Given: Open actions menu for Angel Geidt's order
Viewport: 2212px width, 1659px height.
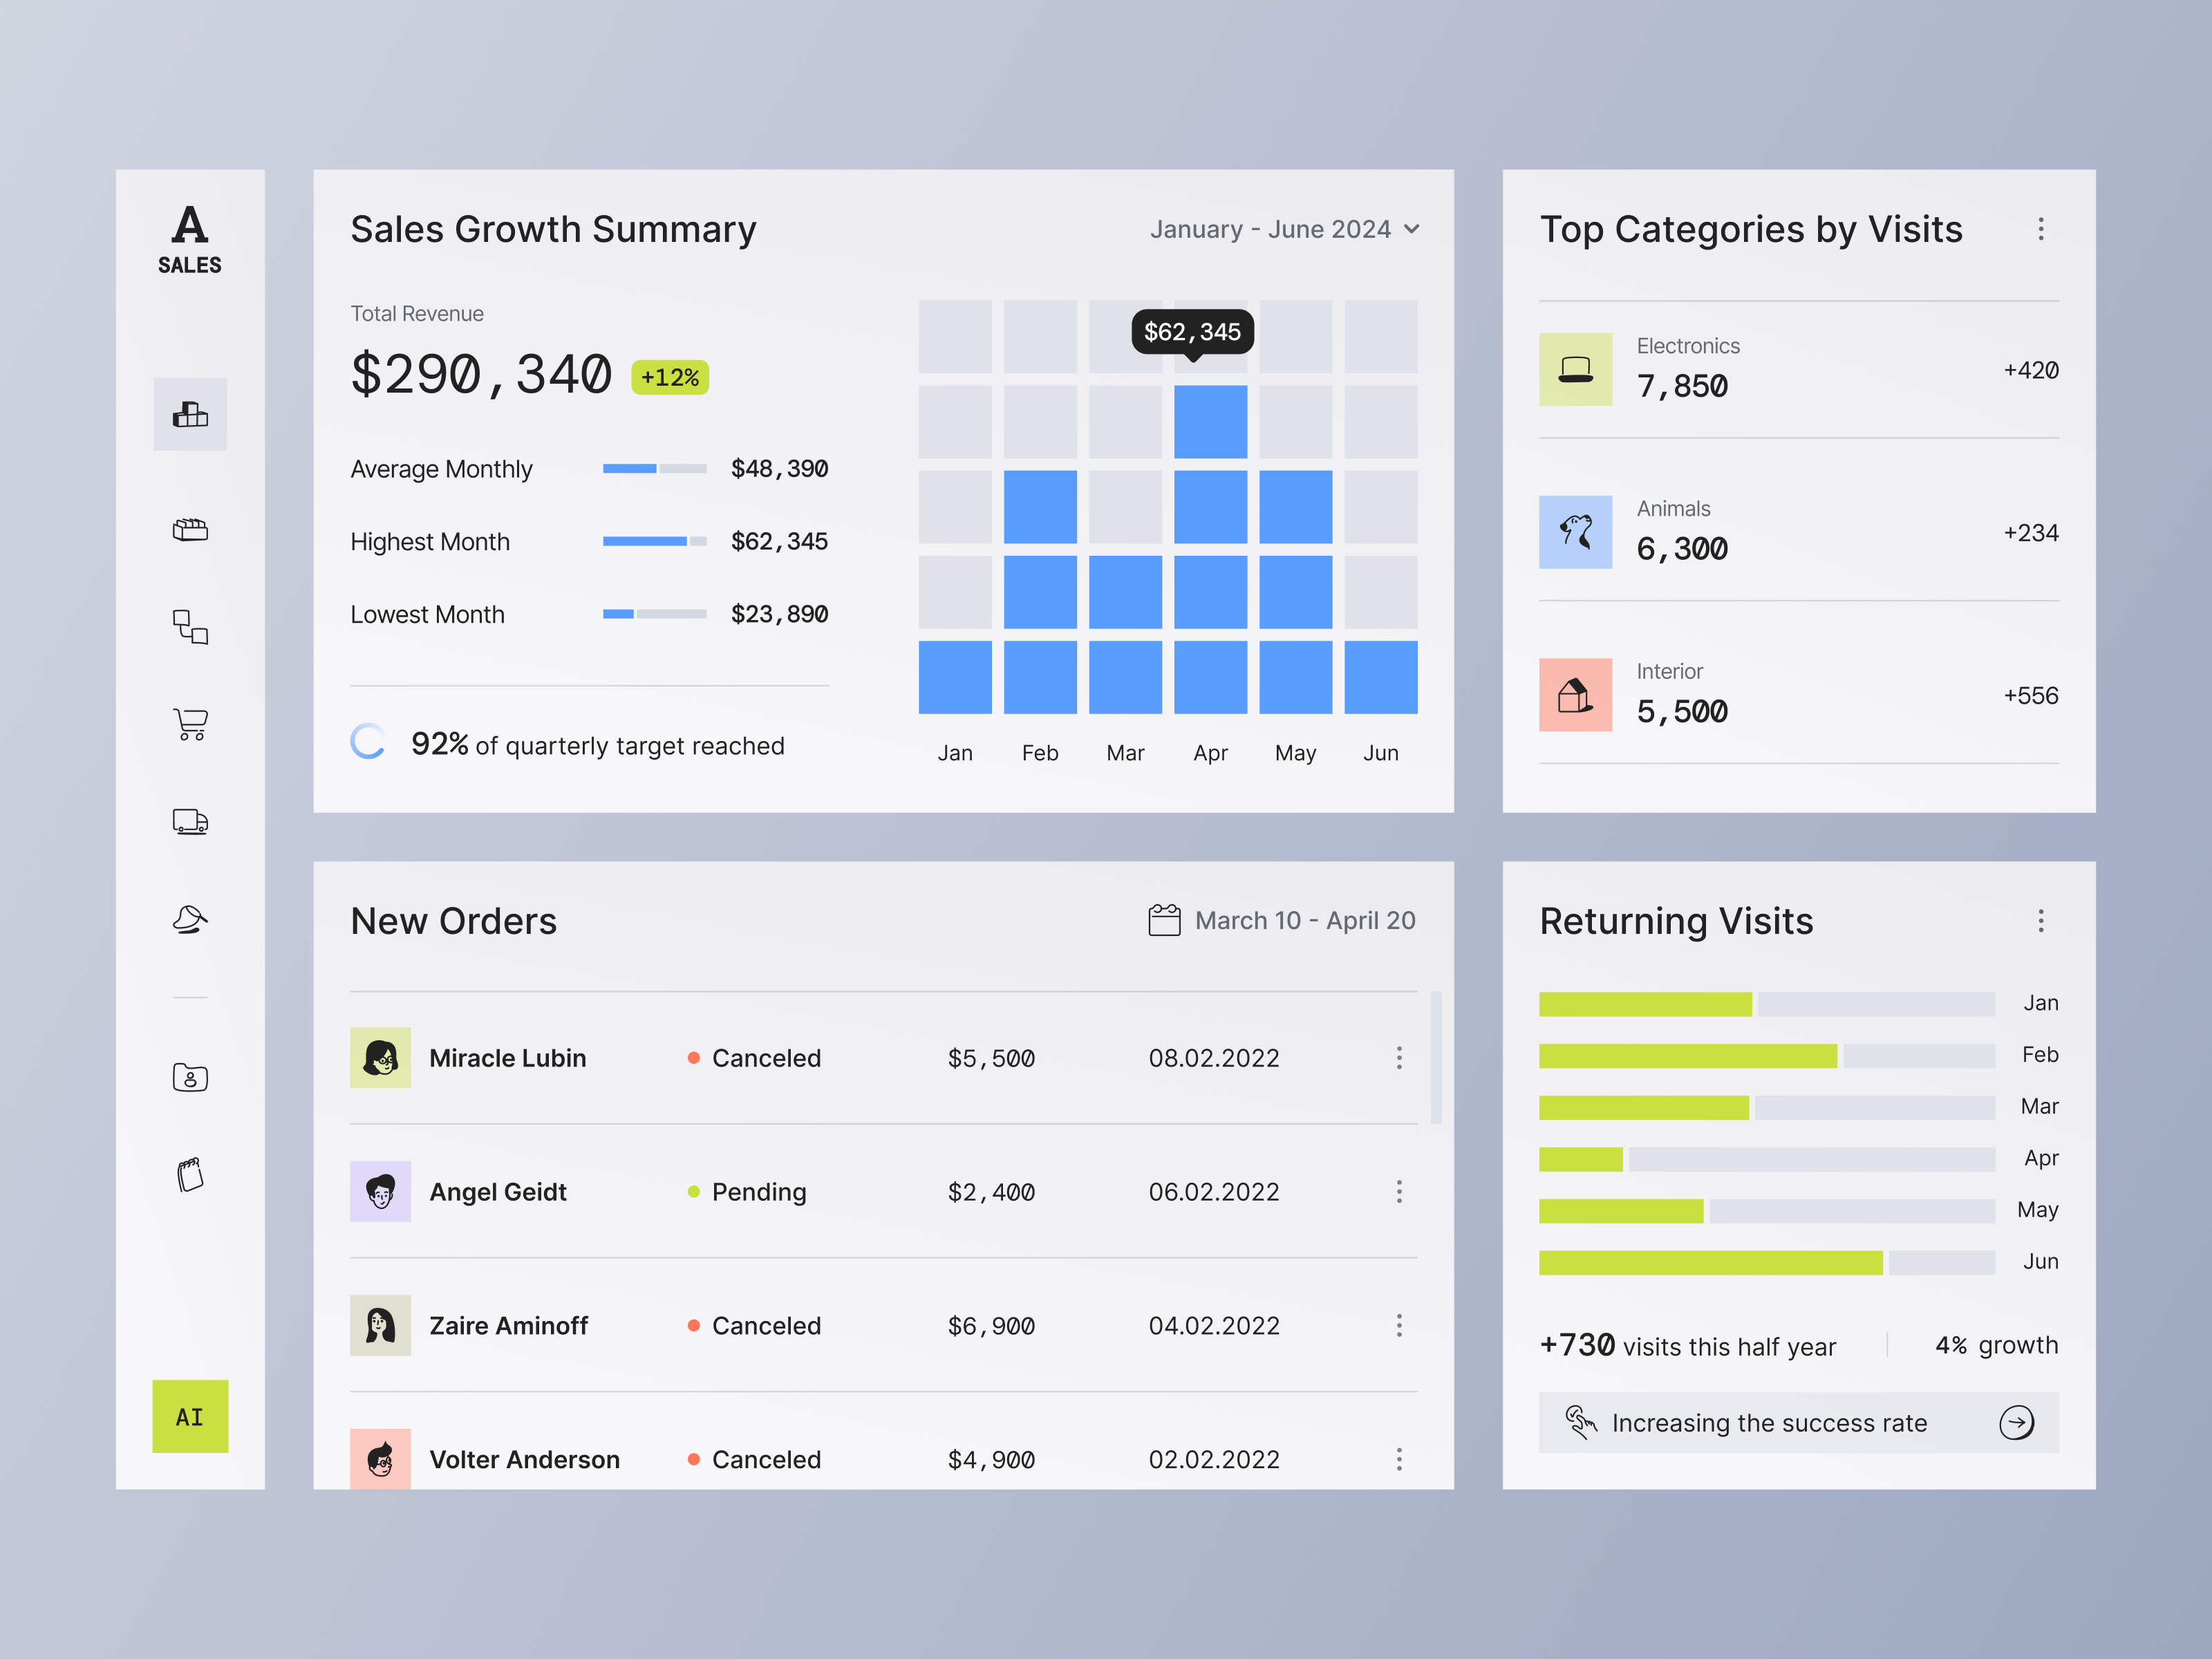Looking at the screenshot, I should pos(1399,1192).
